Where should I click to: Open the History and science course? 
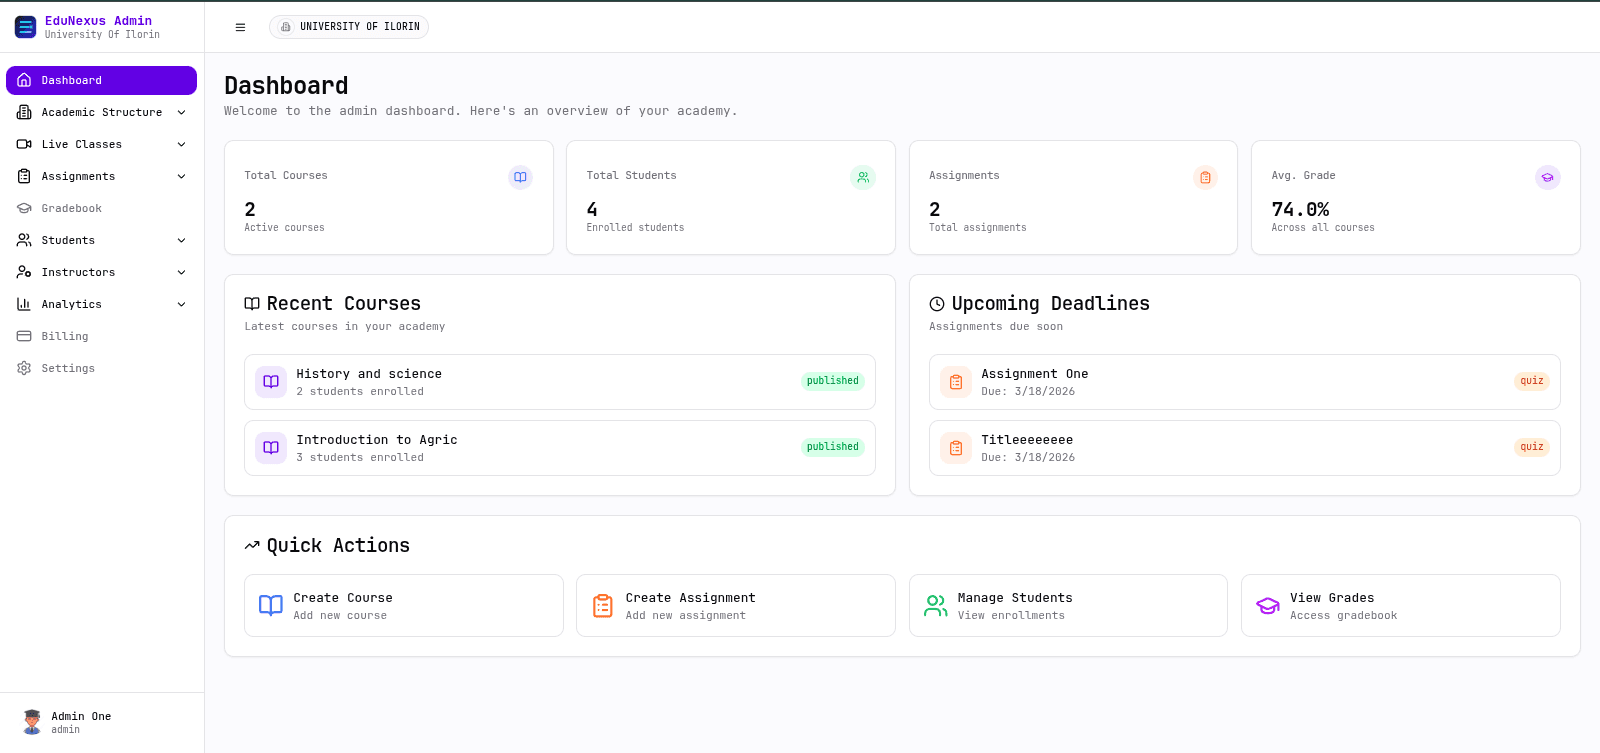click(560, 382)
